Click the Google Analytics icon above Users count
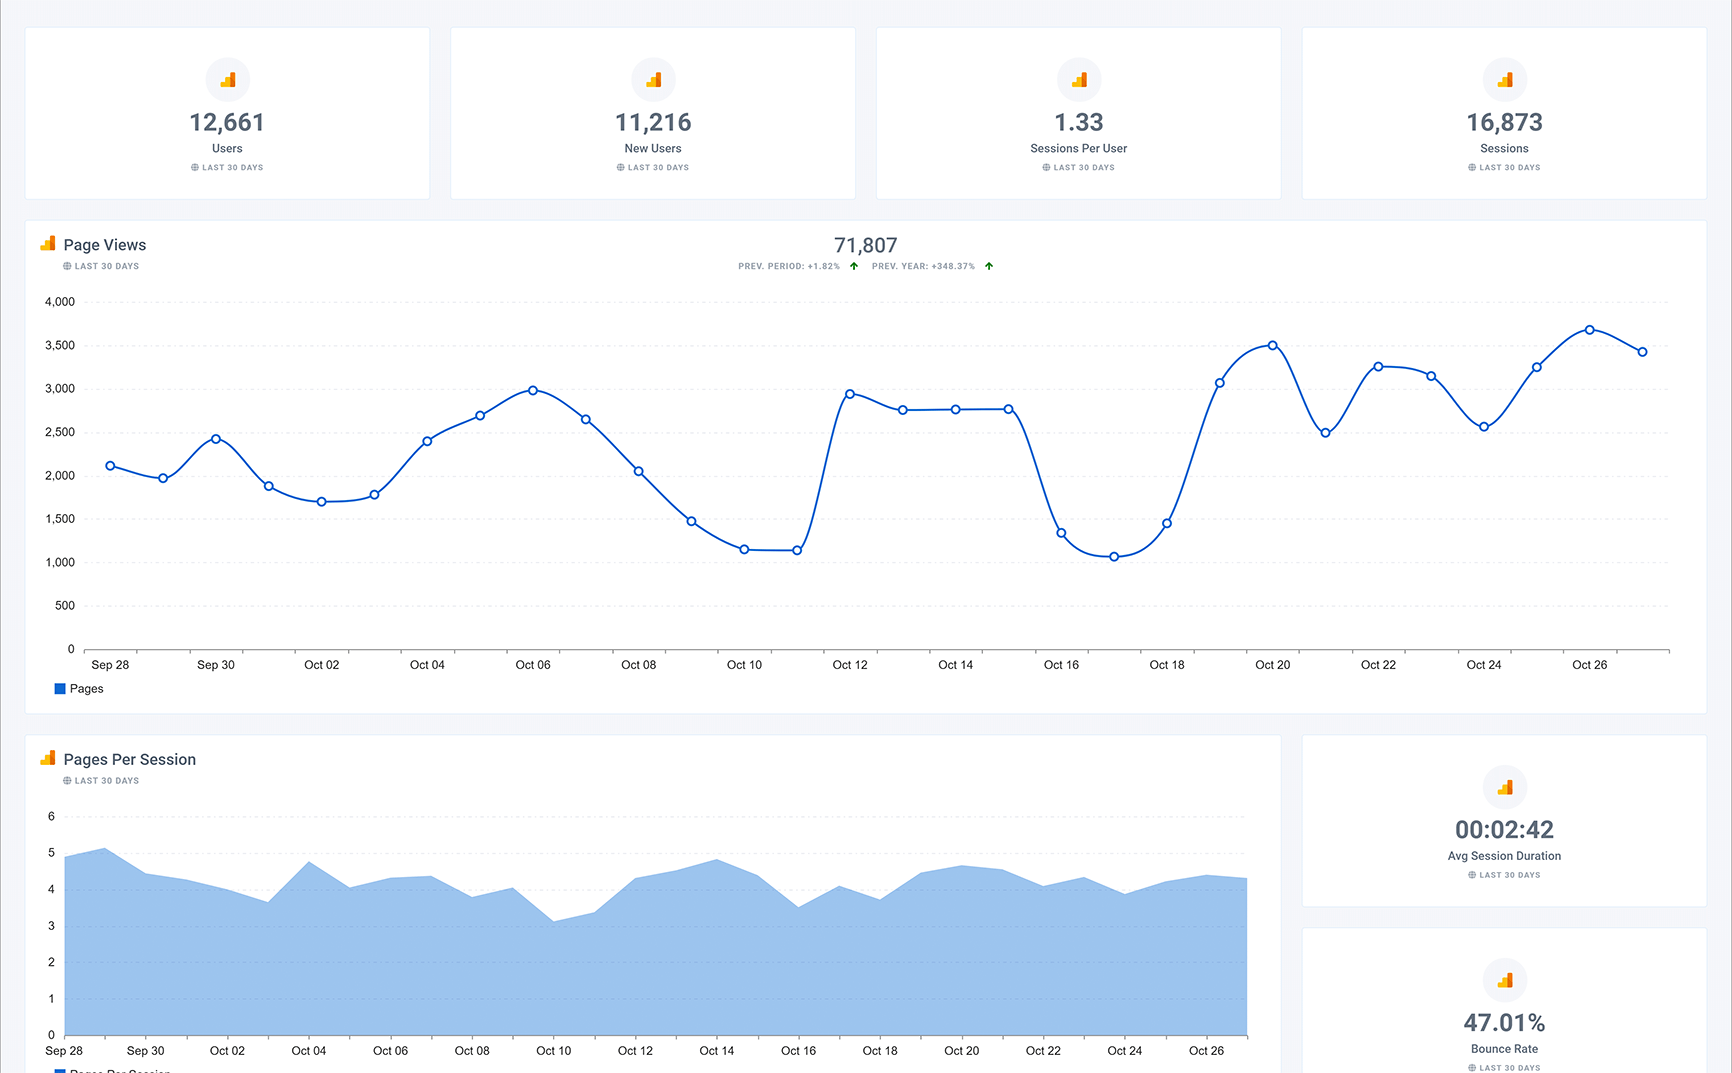The image size is (1732, 1073). [228, 80]
